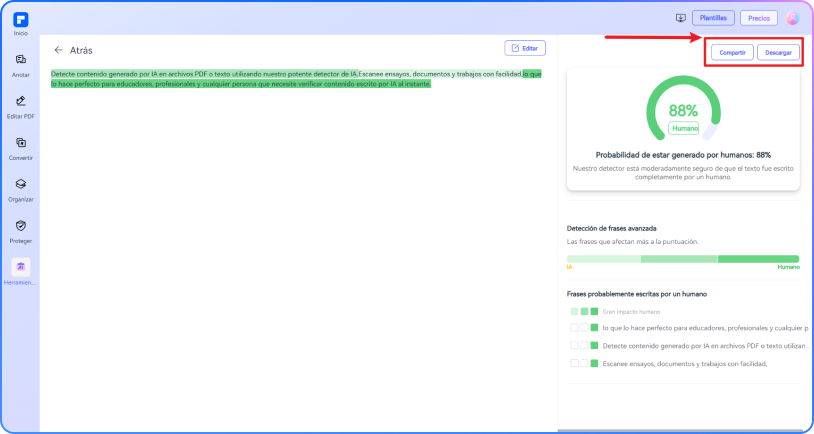Click the Humano badge under 88%

683,128
